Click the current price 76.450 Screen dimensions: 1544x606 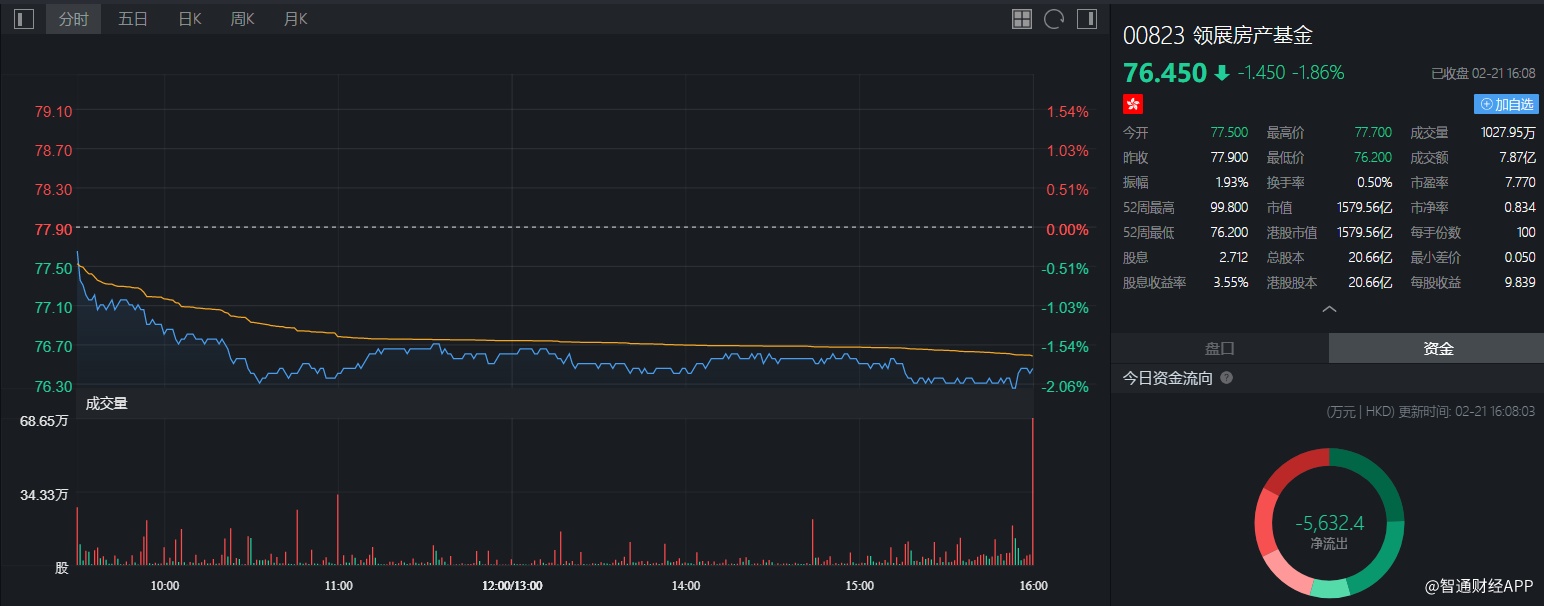(1165, 73)
